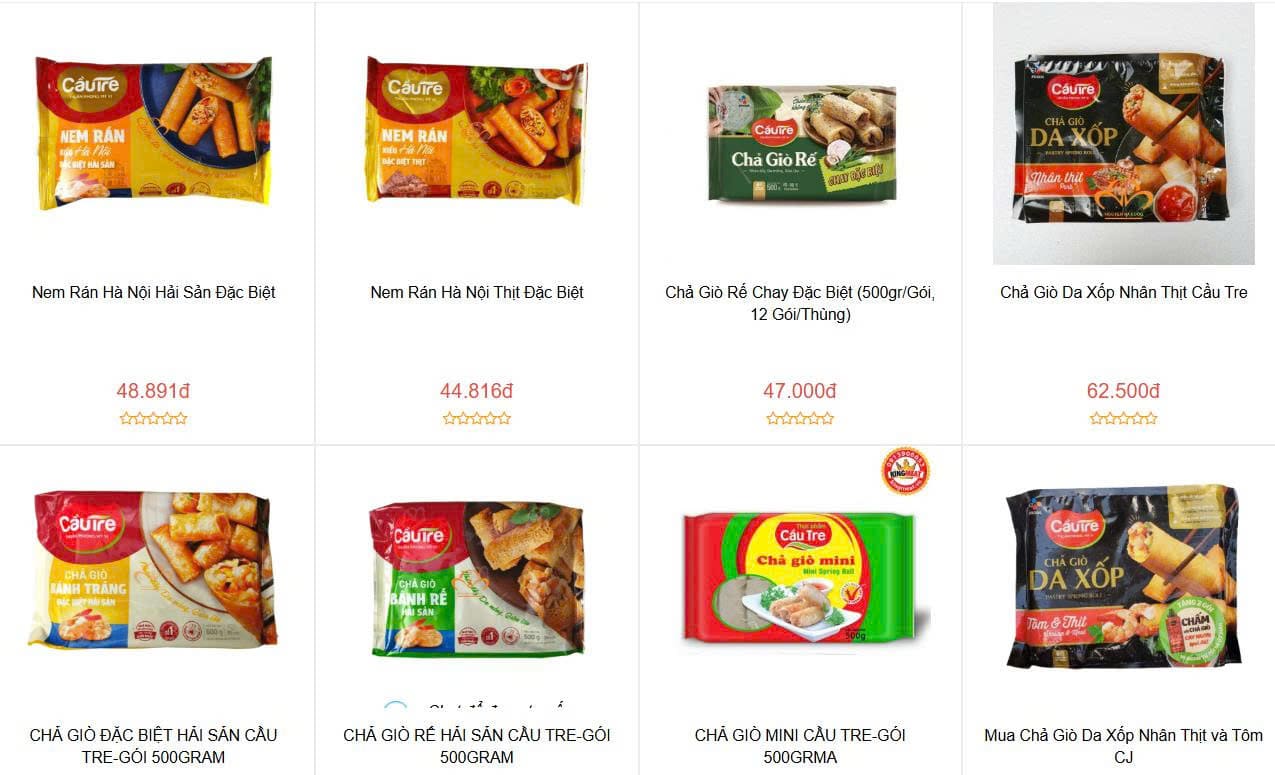Rate Nem Rán Hải Sản using its star rating
This screenshot has height=775, width=1275.
(153, 419)
